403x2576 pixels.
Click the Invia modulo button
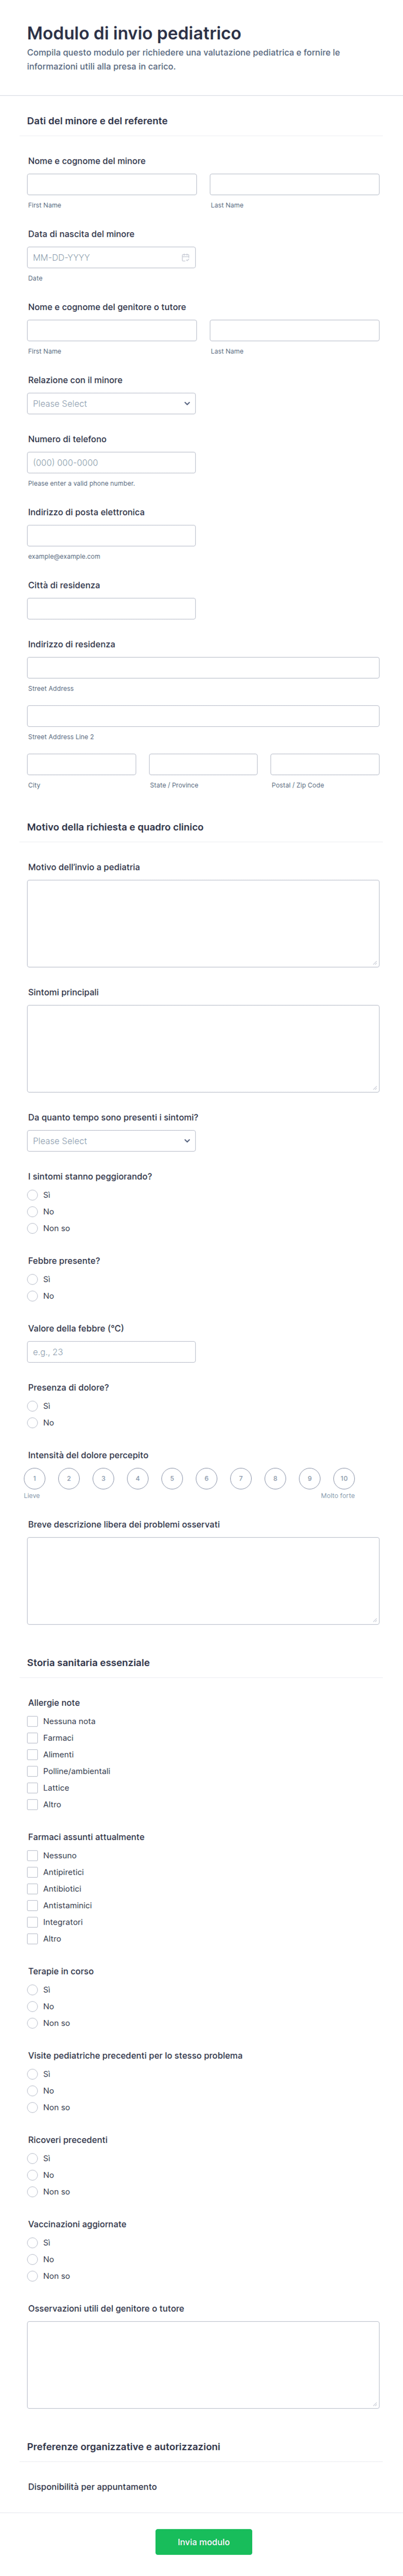(x=203, y=2541)
